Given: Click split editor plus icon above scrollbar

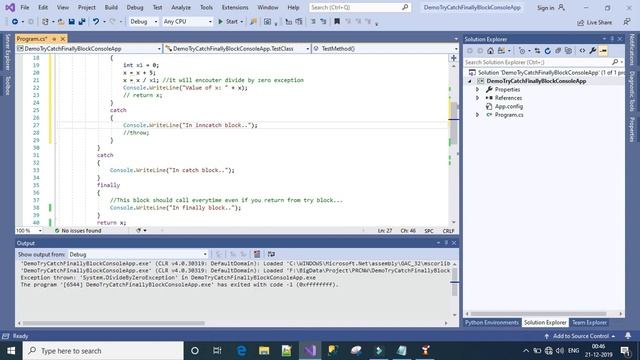Looking at the screenshot, I should (453, 58).
